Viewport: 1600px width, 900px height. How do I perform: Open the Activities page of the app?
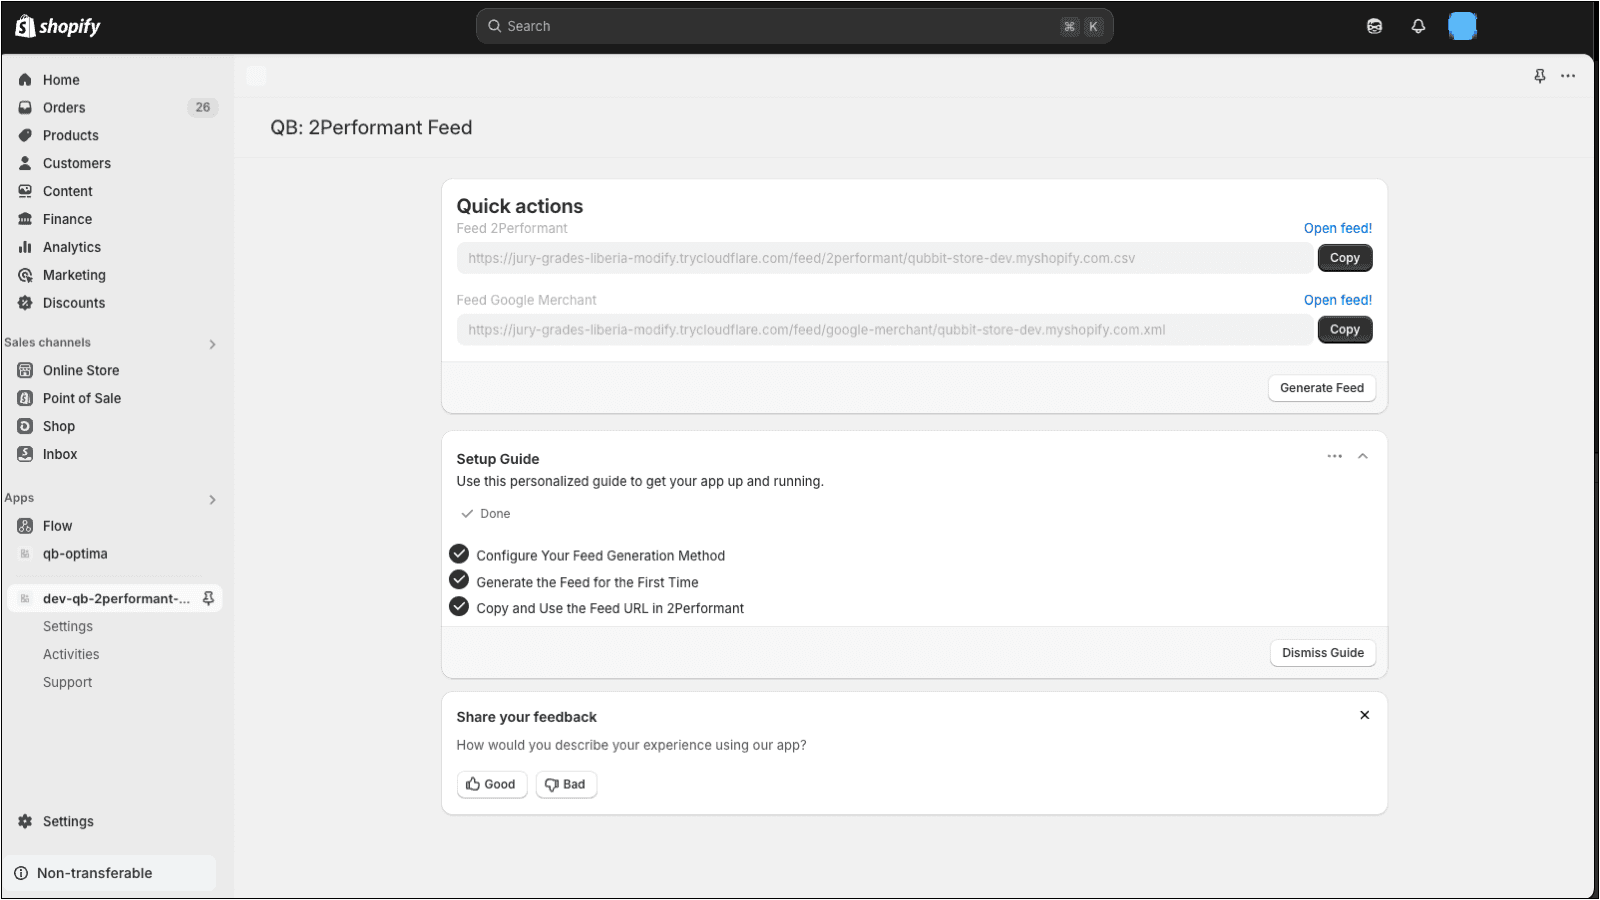coord(70,654)
